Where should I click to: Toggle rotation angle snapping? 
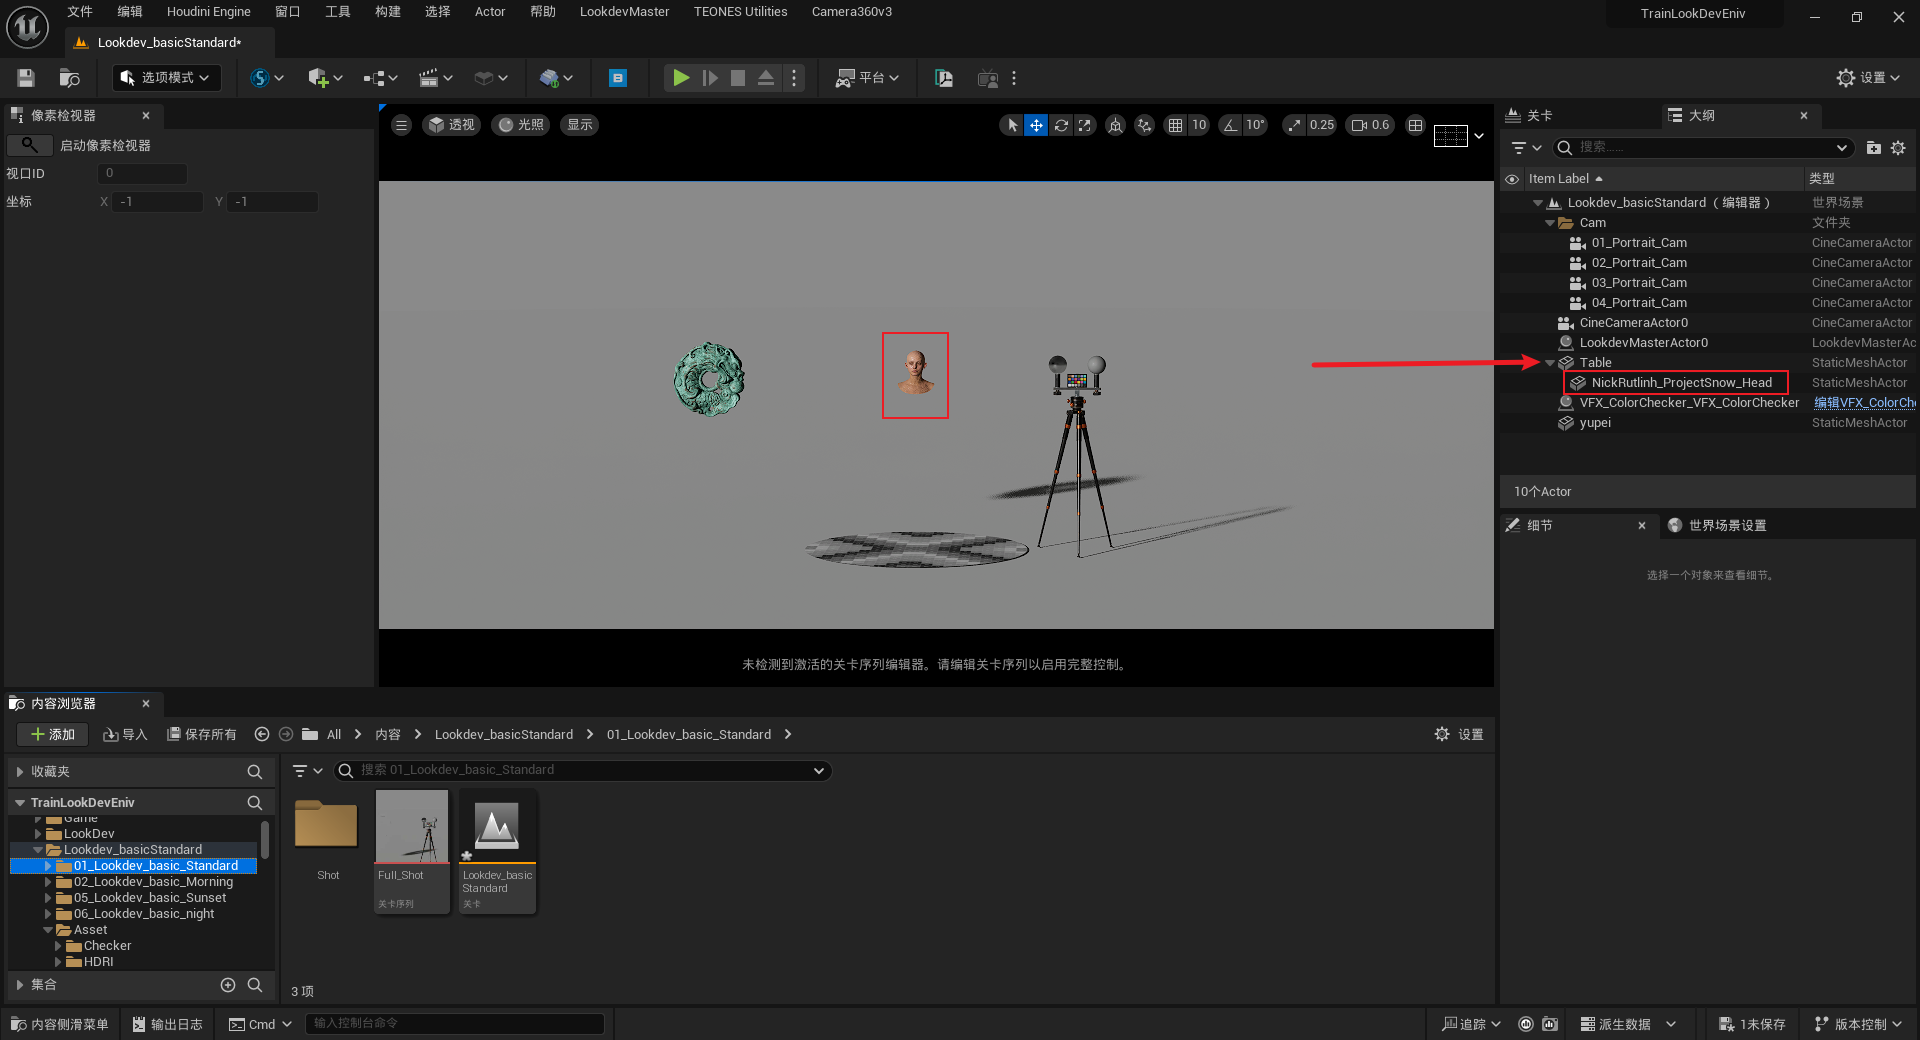(1231, 125)
